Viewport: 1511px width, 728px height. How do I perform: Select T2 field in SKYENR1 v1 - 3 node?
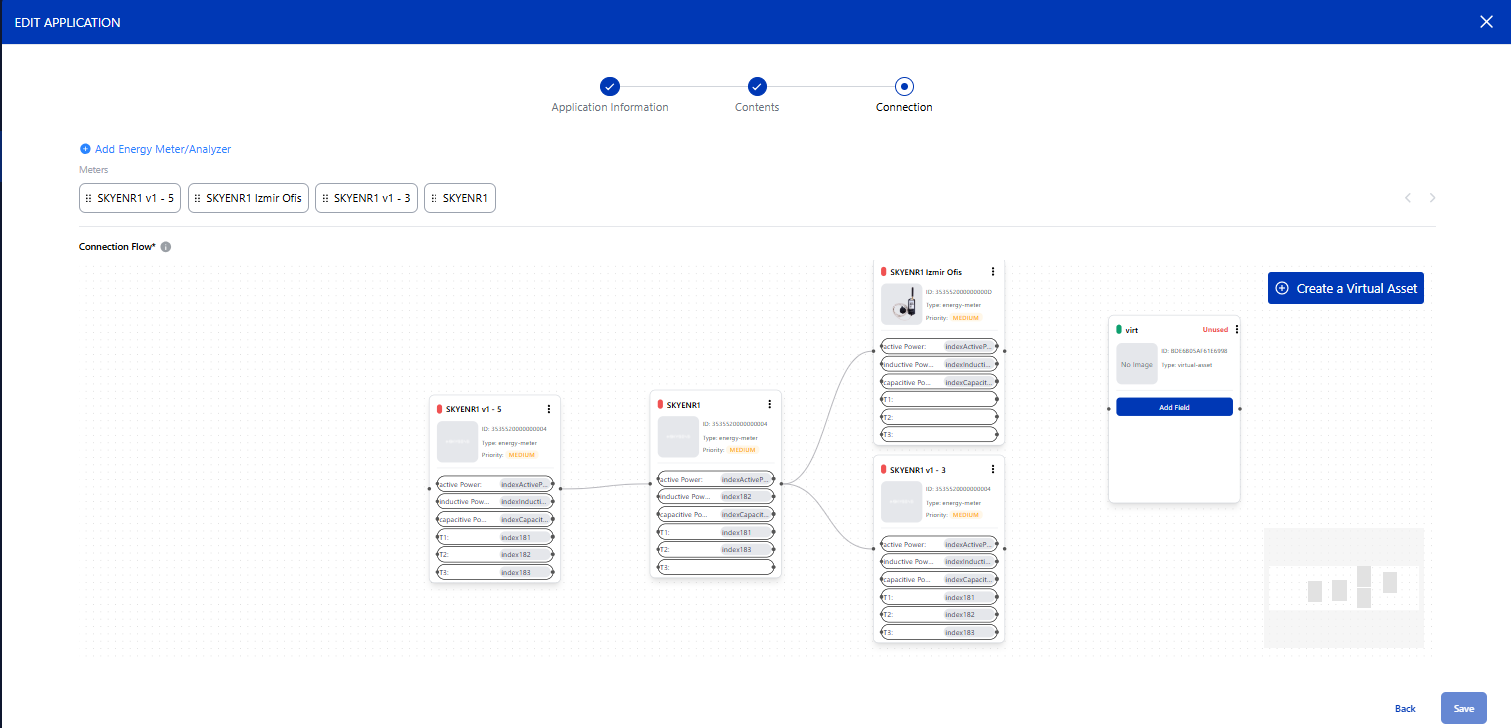[938, 614]
